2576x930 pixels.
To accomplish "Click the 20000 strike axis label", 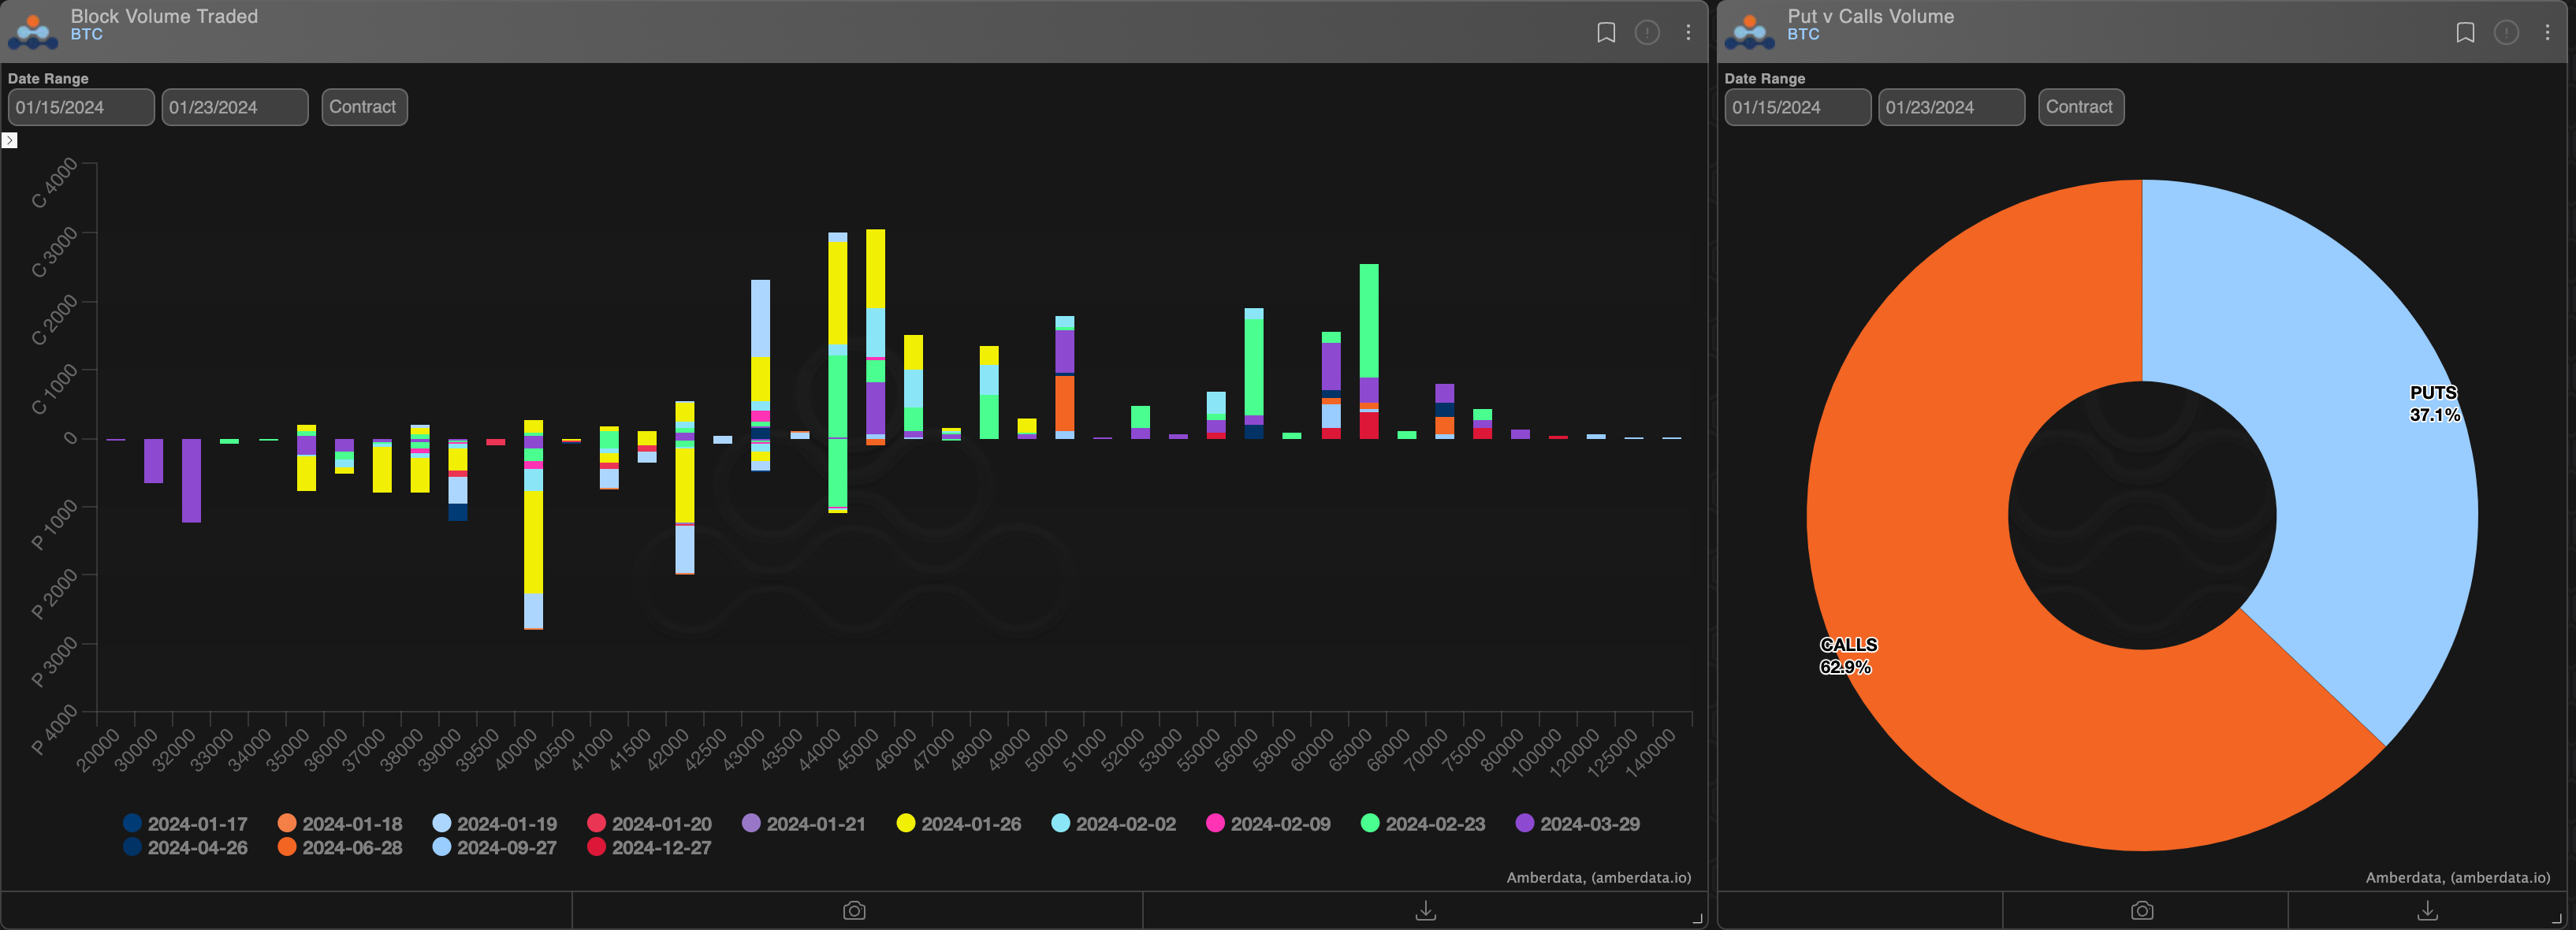I will (x=98, y=750).
